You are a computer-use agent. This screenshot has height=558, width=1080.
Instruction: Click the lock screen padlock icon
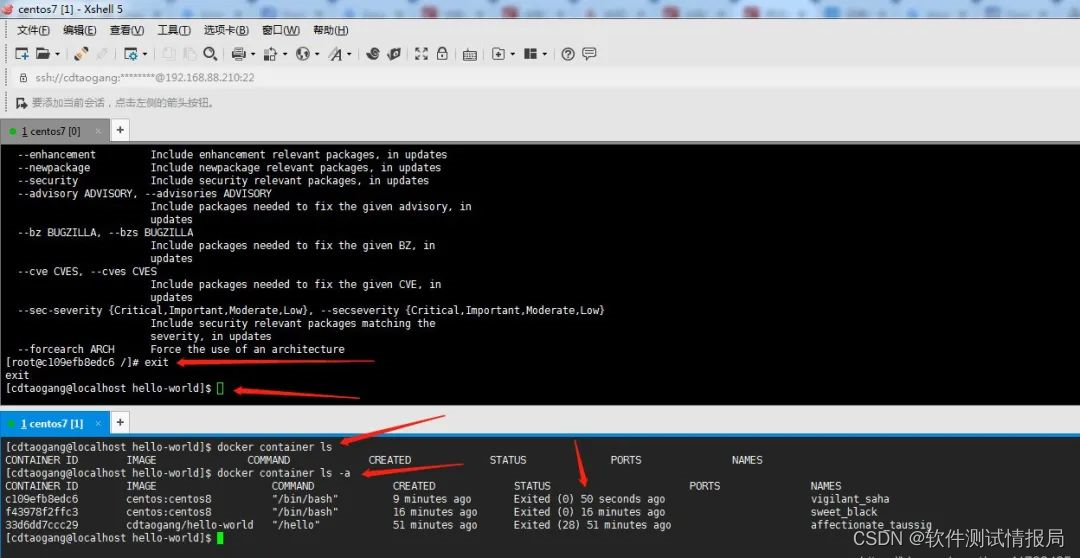point(442,54)
